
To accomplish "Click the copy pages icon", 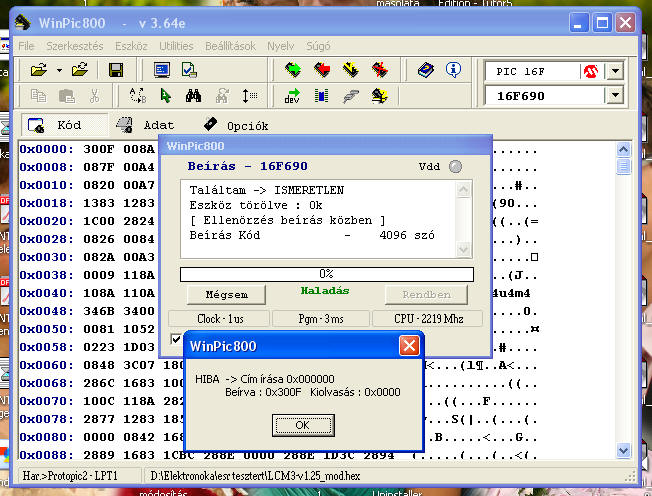I will click(39, 96).
